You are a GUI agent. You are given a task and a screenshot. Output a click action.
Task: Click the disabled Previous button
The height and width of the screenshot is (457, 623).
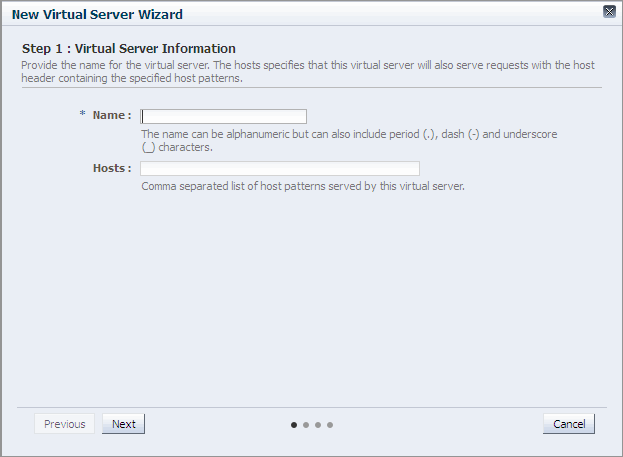[64, 424]
